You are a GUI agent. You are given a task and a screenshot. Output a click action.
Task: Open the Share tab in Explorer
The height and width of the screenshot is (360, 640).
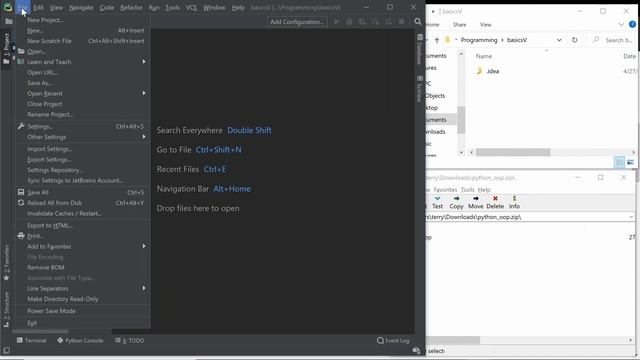coord(459,24)
